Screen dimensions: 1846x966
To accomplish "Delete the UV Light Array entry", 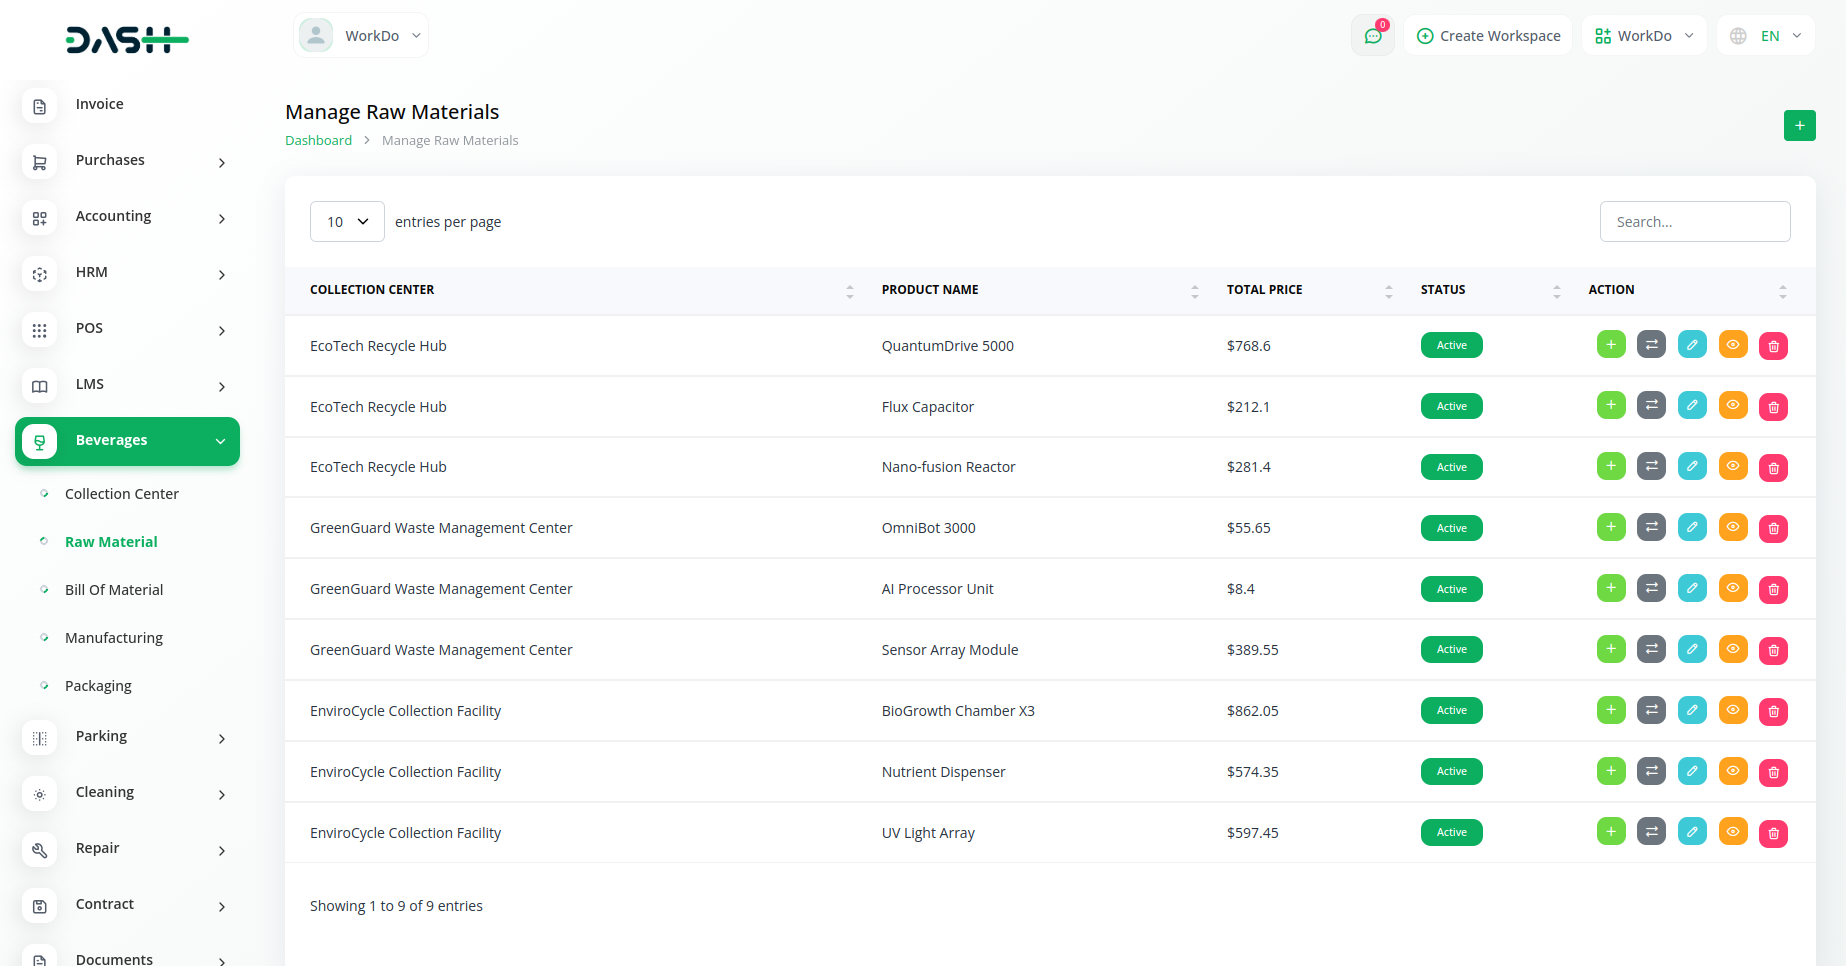I will coord(1773,833).
